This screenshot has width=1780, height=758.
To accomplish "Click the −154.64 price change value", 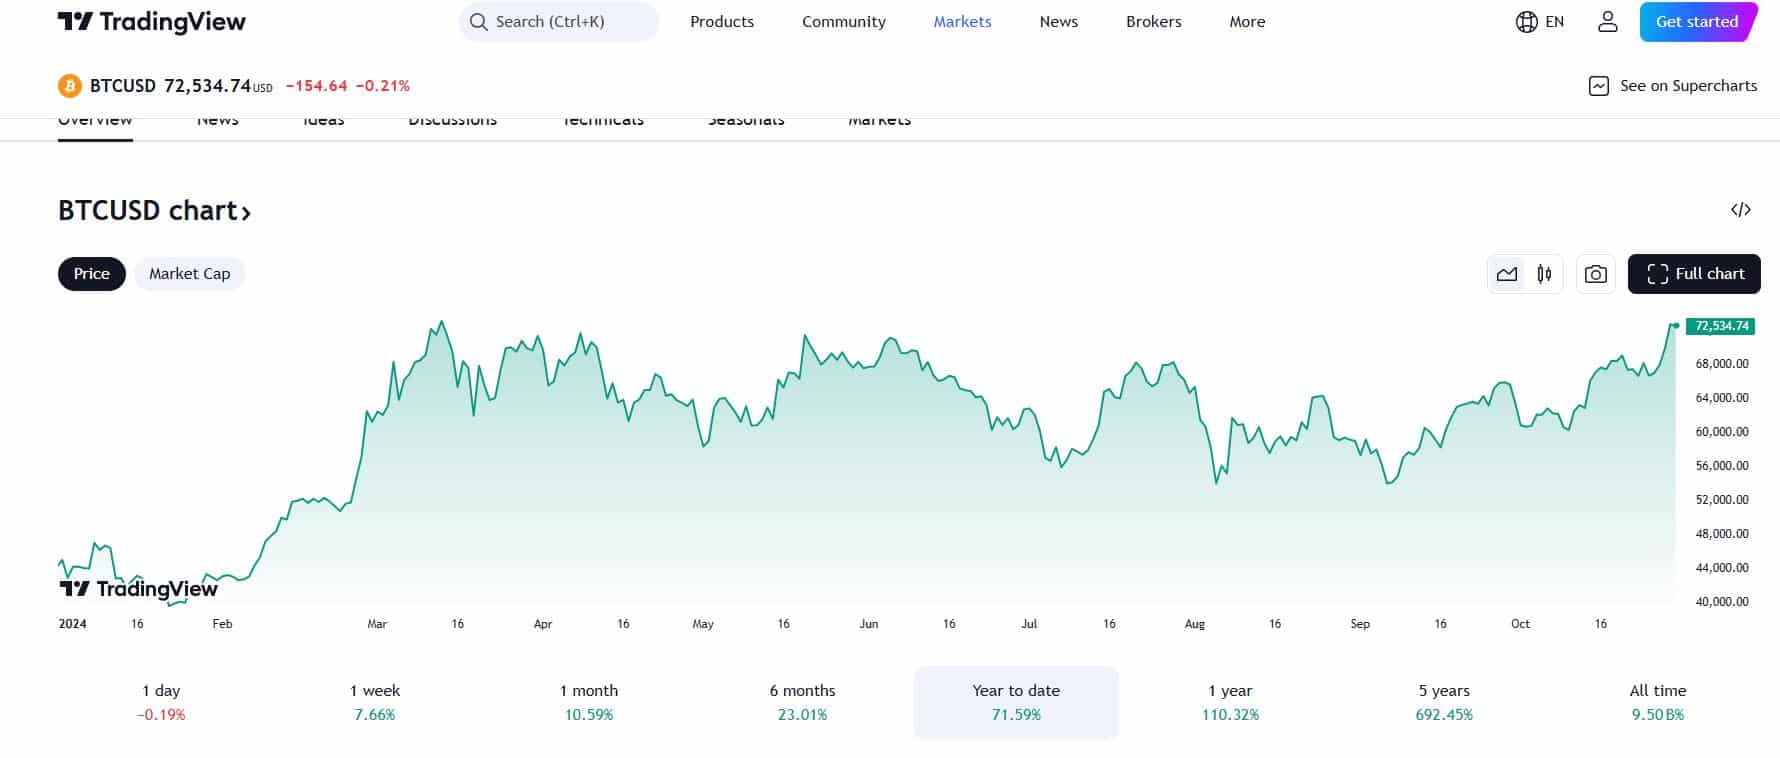I will tap(316, 86).
